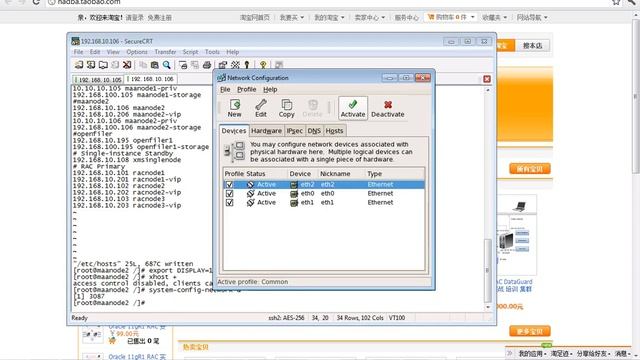The width and height of the screenshot is (640, 360).
Task: Click the printer icon in the SecureCRT toolbar
Action: click(x=207, y=64)
